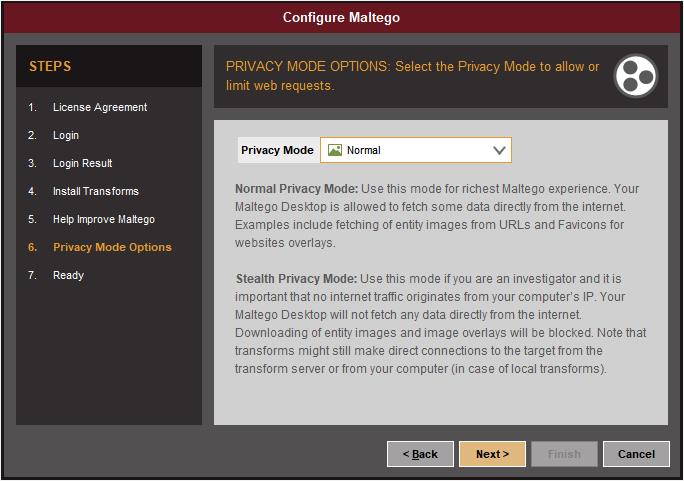Select the Login Result step
684x481 pixels.
pyautogui.click(x=82, y=163)
